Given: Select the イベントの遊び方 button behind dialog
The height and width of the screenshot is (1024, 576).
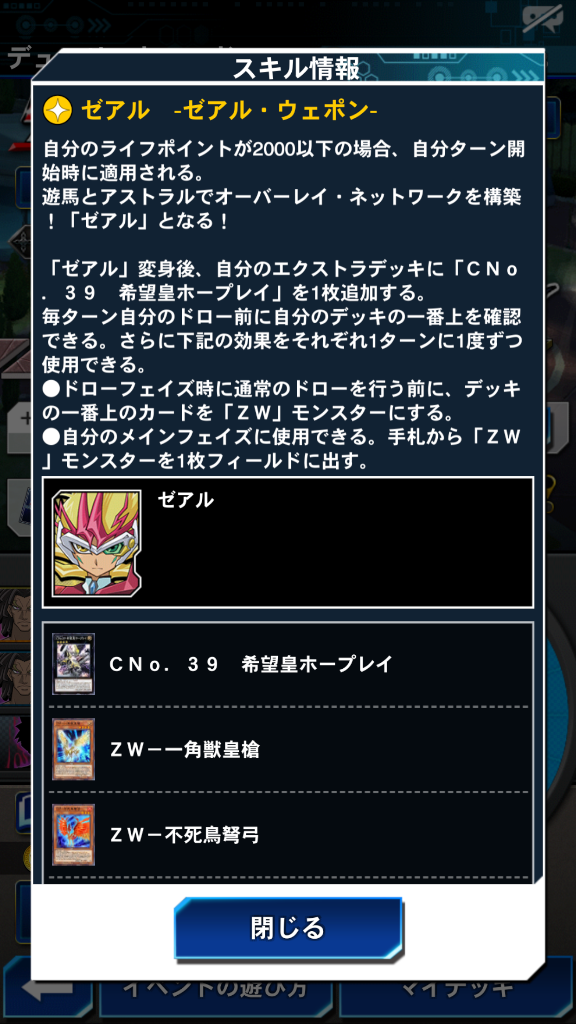Looking at the screenshot, I should (216, 990).
